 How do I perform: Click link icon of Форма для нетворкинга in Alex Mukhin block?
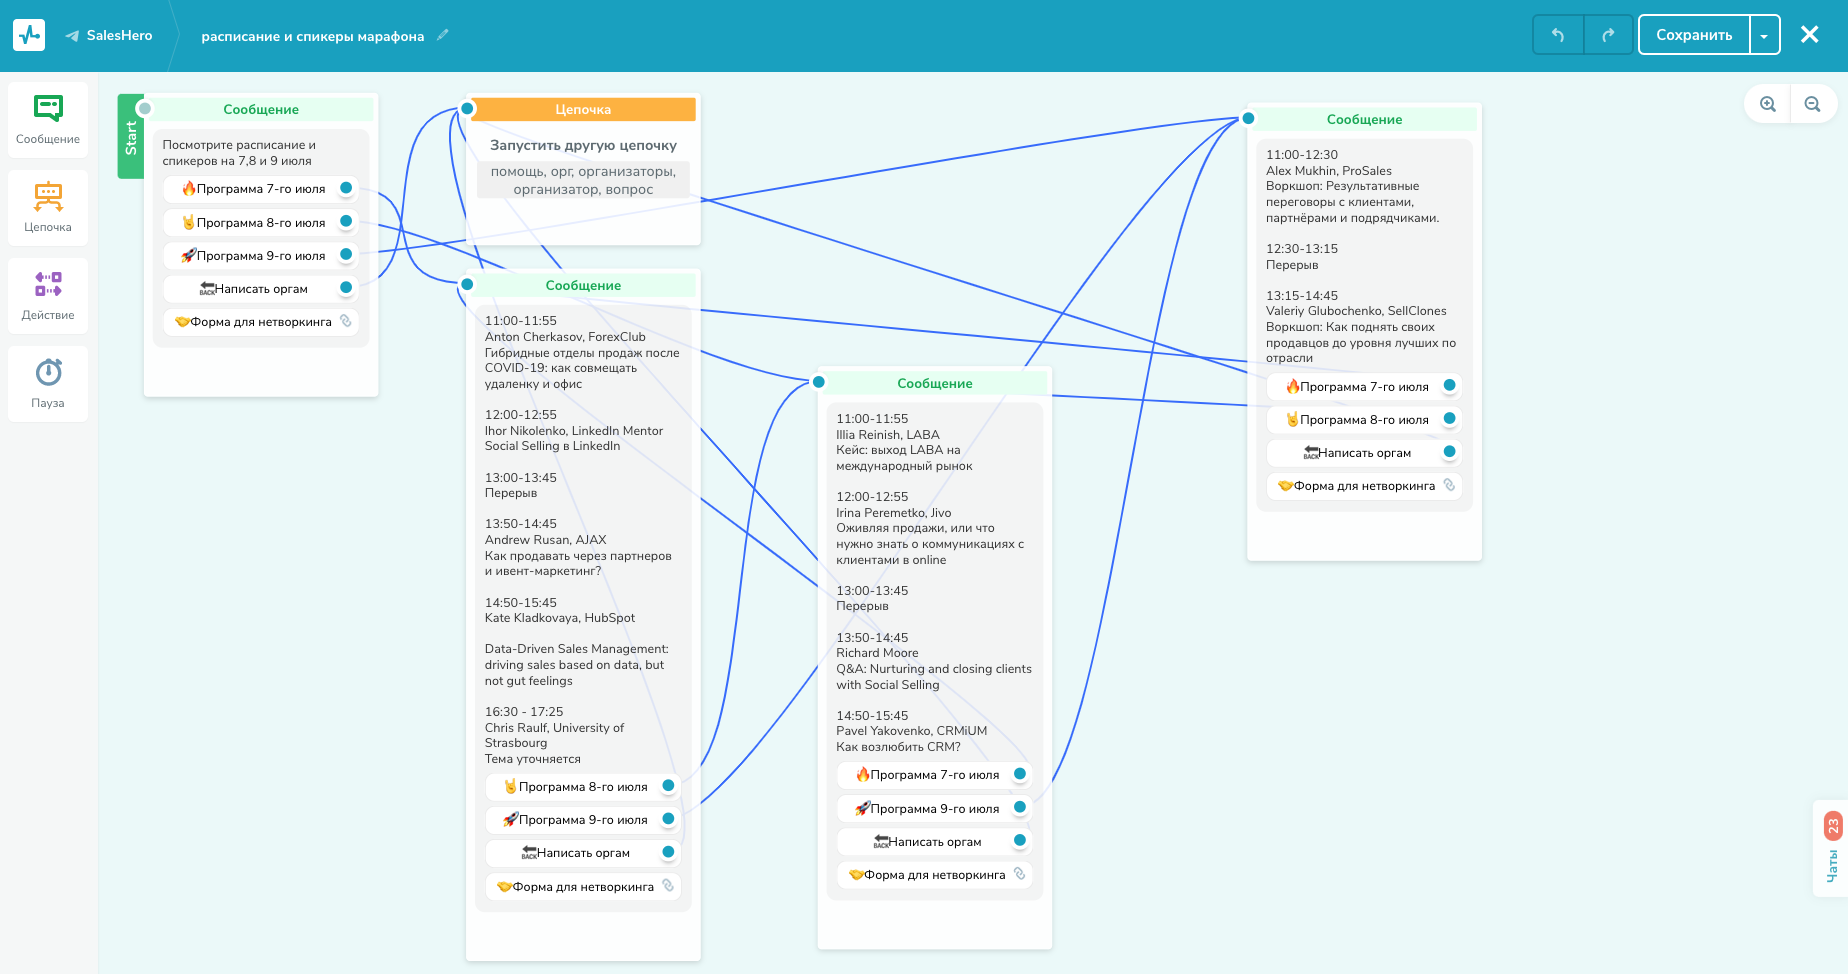coord(1449,485)
